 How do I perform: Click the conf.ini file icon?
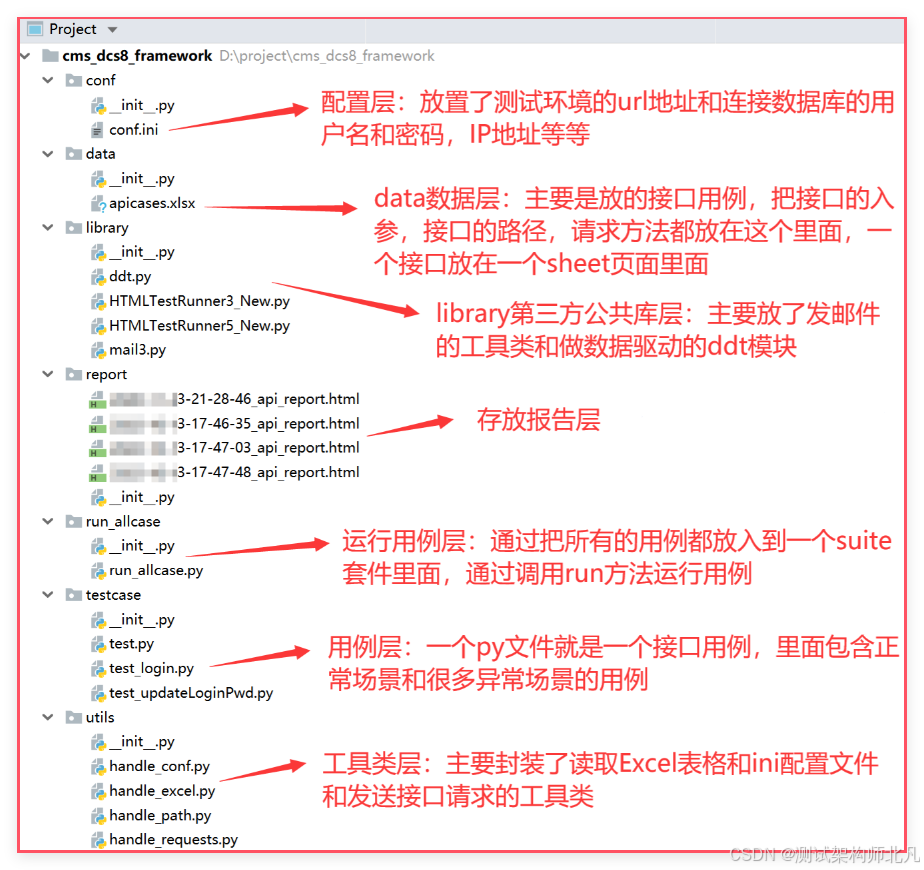(98, 130)
